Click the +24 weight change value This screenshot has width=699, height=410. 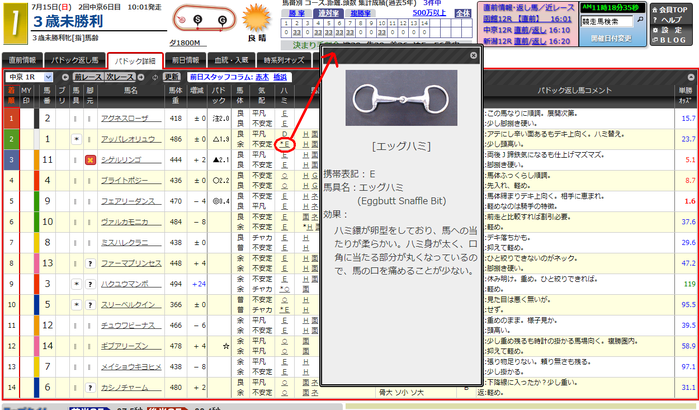point(199,284)
